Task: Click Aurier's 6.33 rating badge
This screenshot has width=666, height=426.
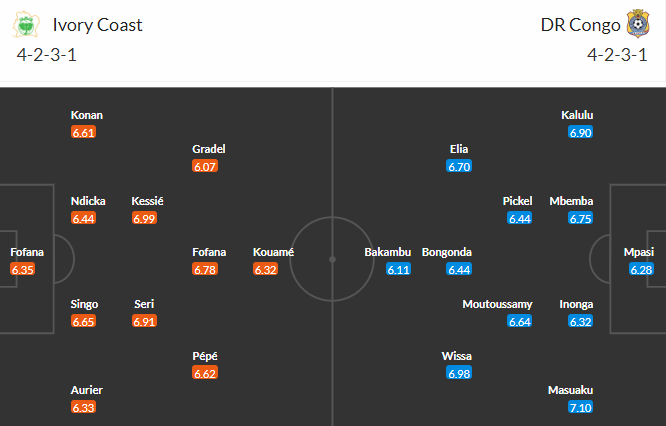Action: pyautogui.click(x=85, y=407)
